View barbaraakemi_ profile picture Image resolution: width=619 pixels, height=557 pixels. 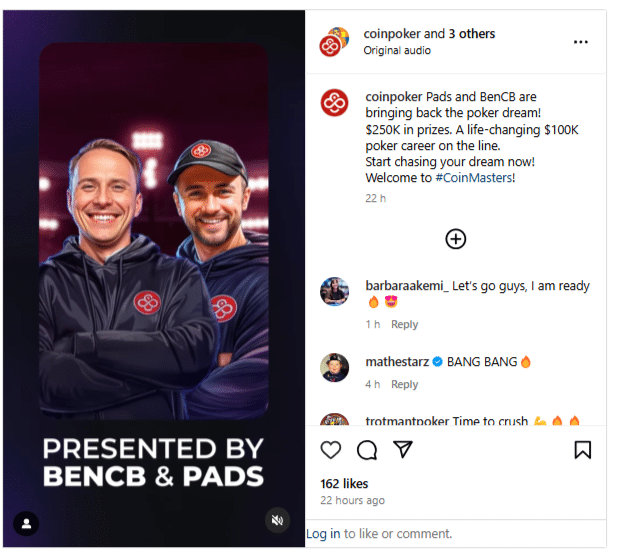click(334, 291)
